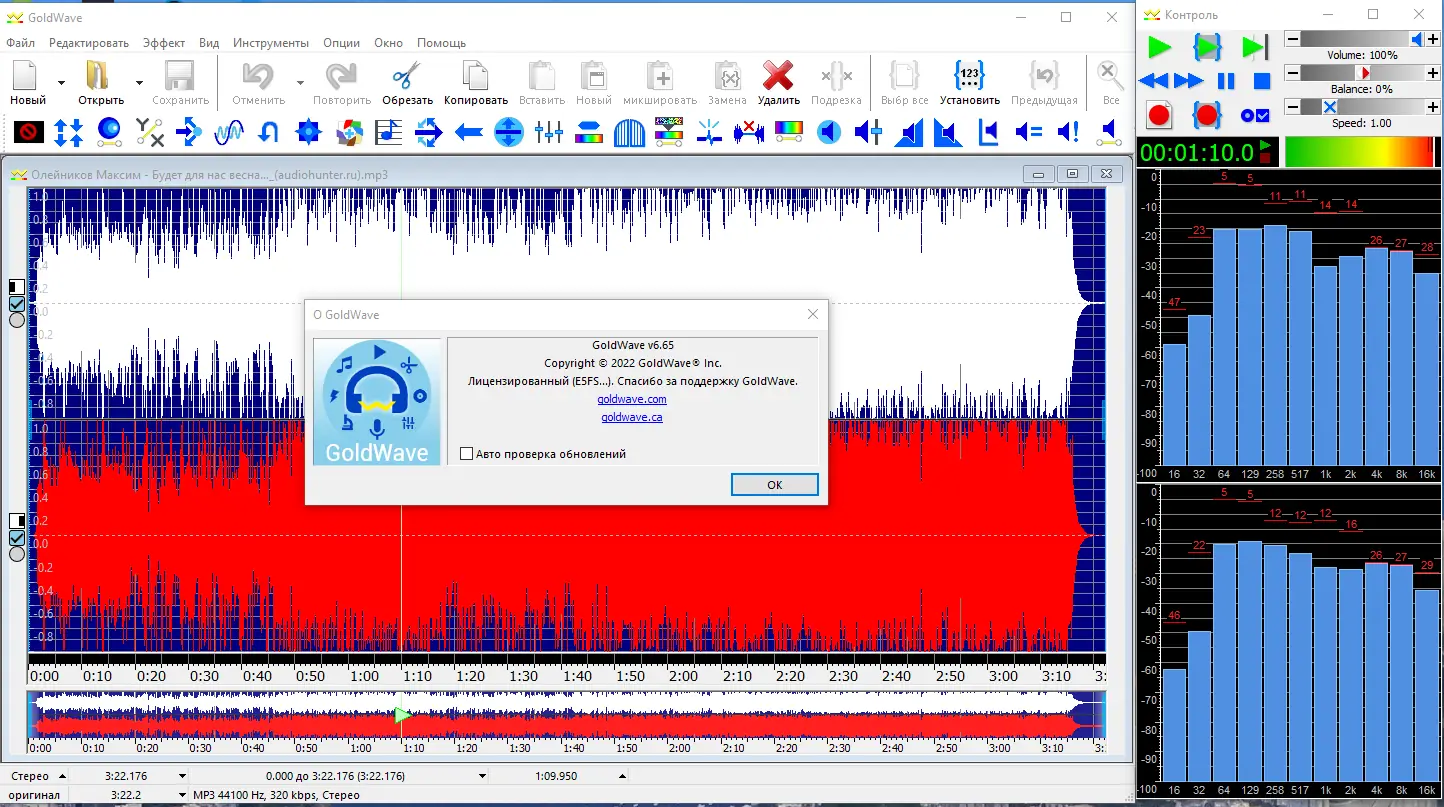This screenshot has height=807, width=1444.
Task: Open the dropdown arrow next to Новый
Action: click(x=61, y=82)
